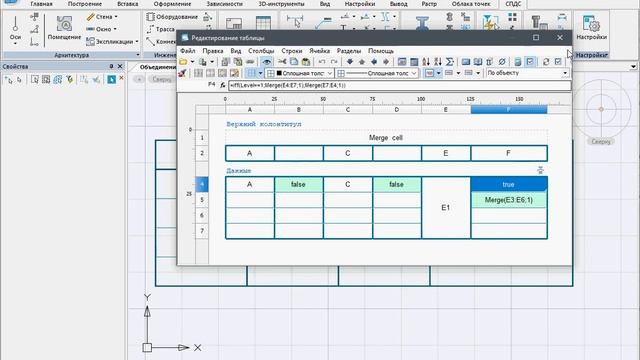Open text alignment dropdown arrow
The image size is (640, 360).
click(x=438, y=73)
